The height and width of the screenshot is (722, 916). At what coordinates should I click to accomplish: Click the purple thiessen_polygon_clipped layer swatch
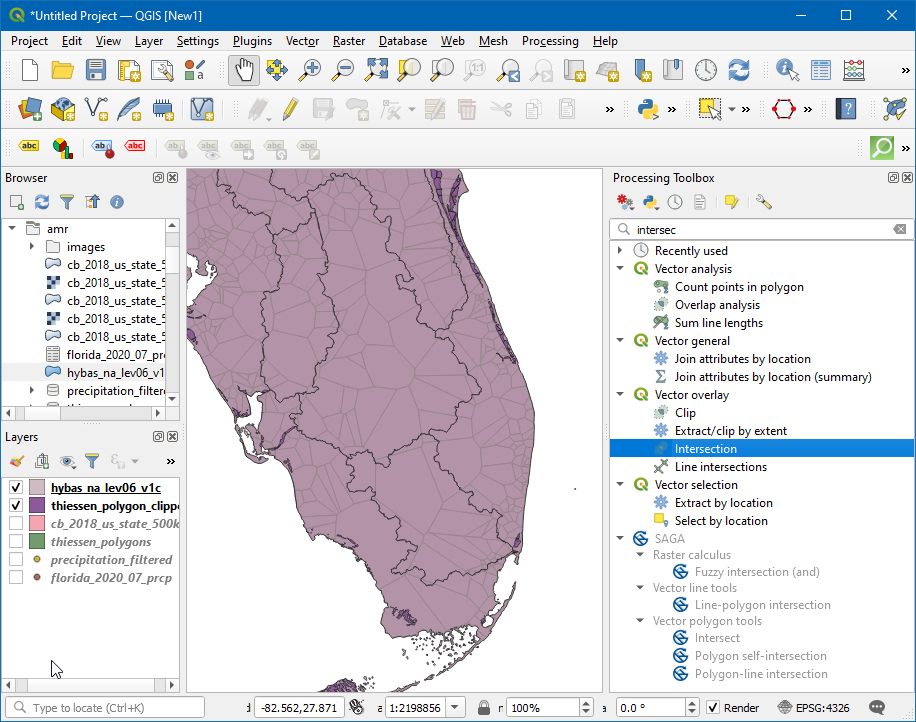pyautogui.click(x=37, y=505)
